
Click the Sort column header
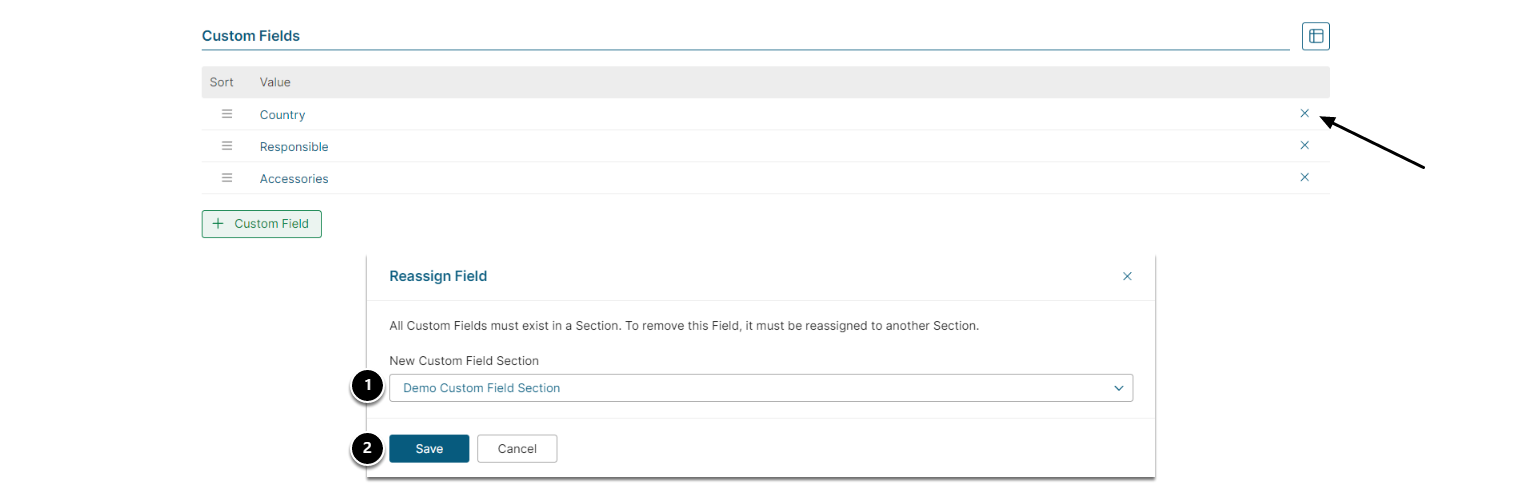pyautogui.click(x=221, y=82)
